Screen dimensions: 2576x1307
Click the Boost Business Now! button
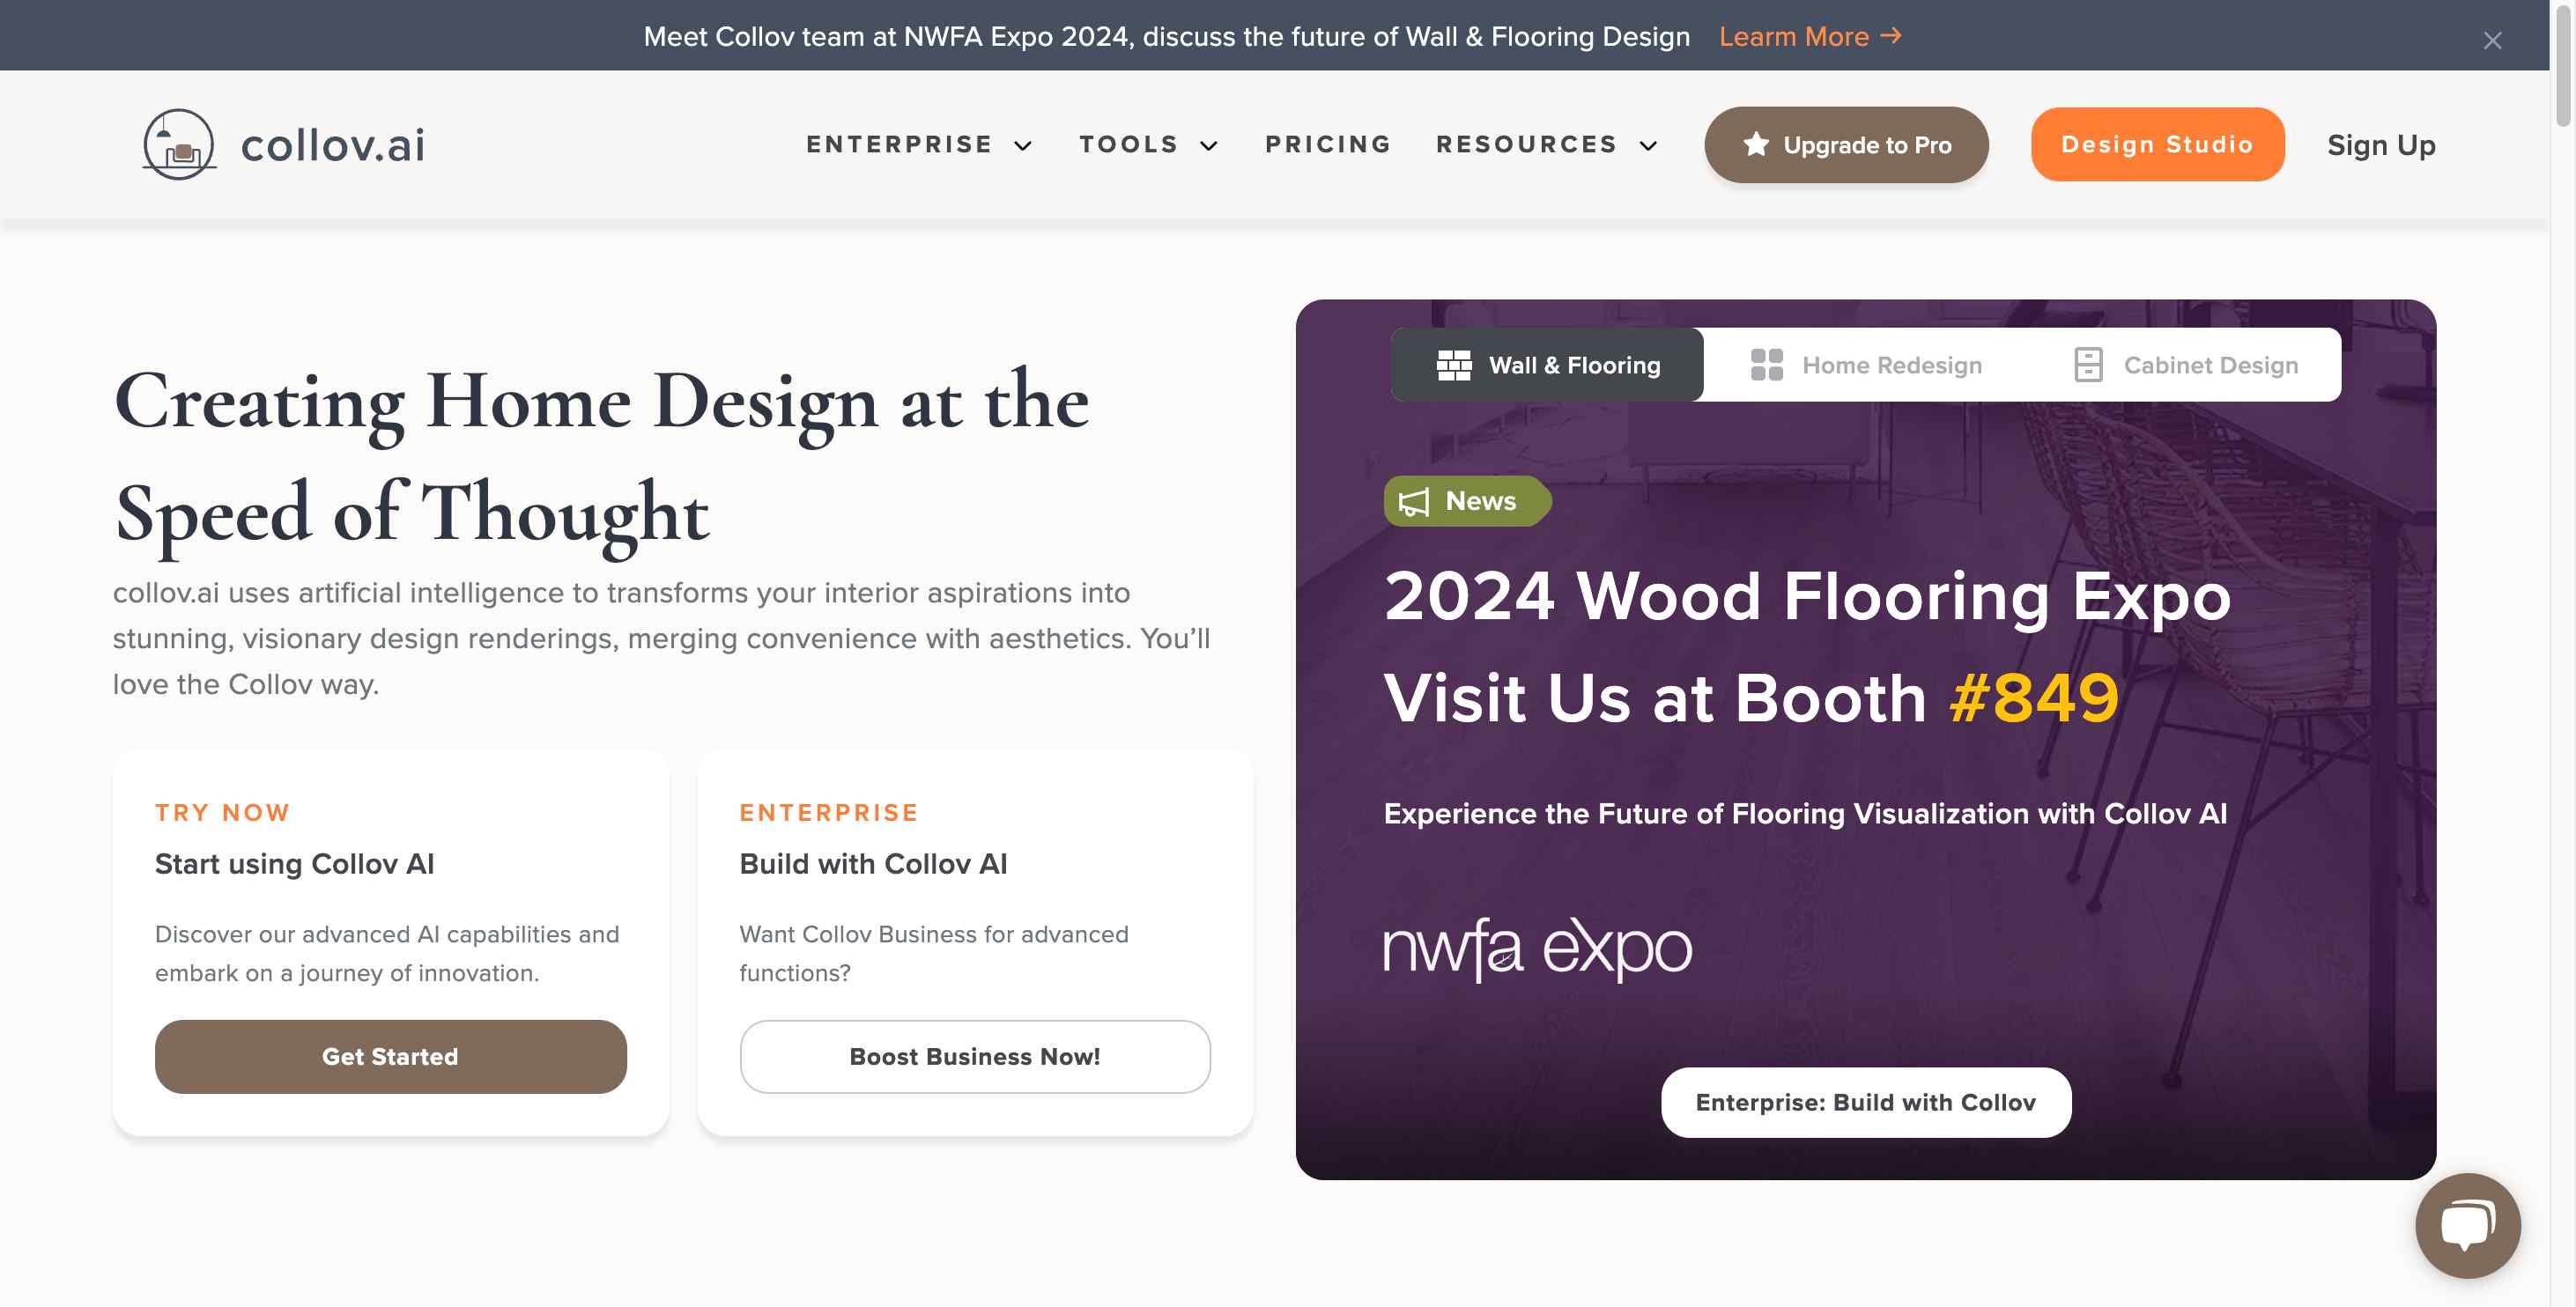click(x=975, y=1057)
